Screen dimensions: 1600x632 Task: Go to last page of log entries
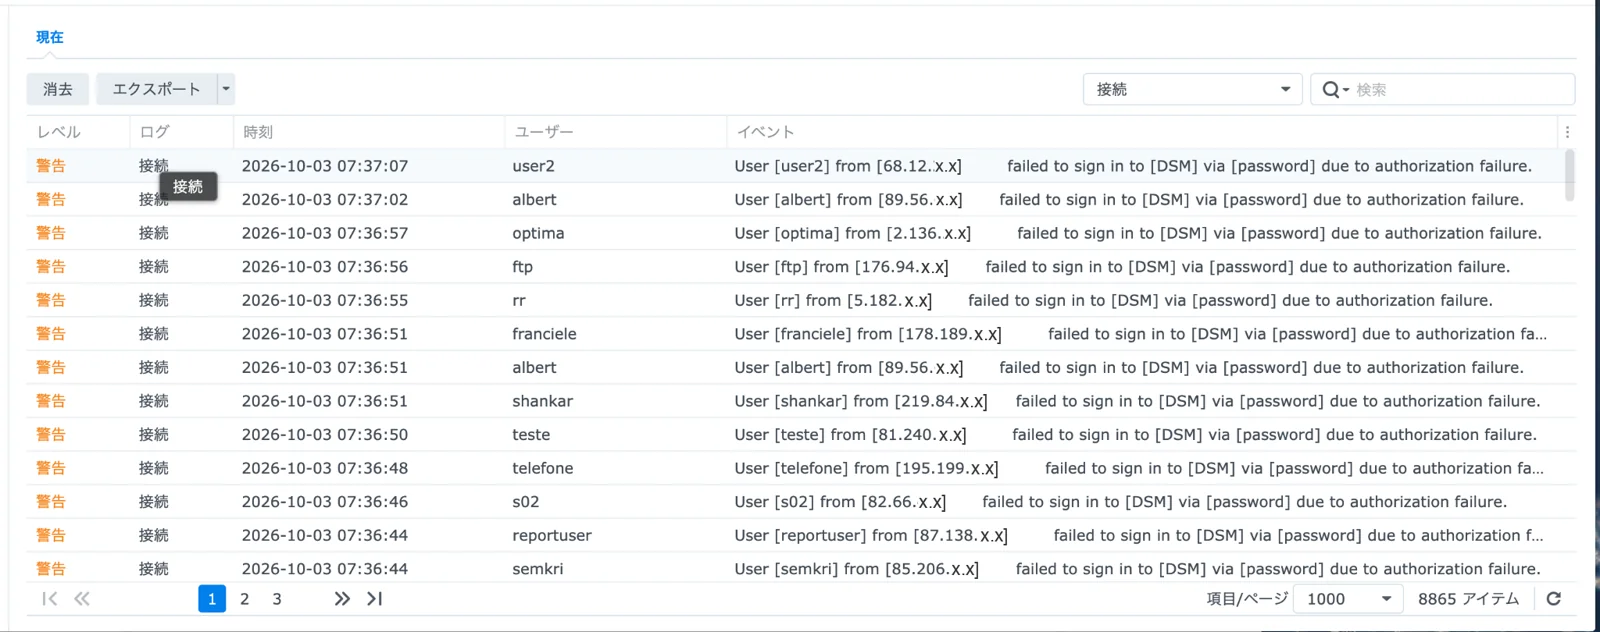tap(375, 599)
